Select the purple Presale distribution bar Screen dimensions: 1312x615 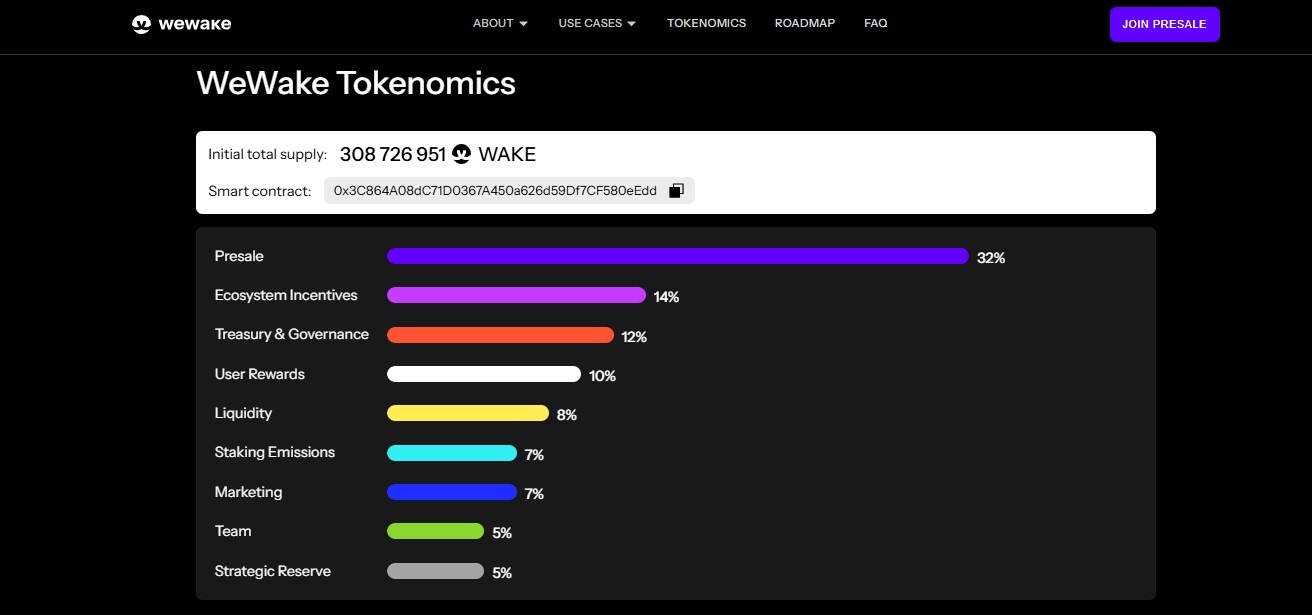[677, 256]
